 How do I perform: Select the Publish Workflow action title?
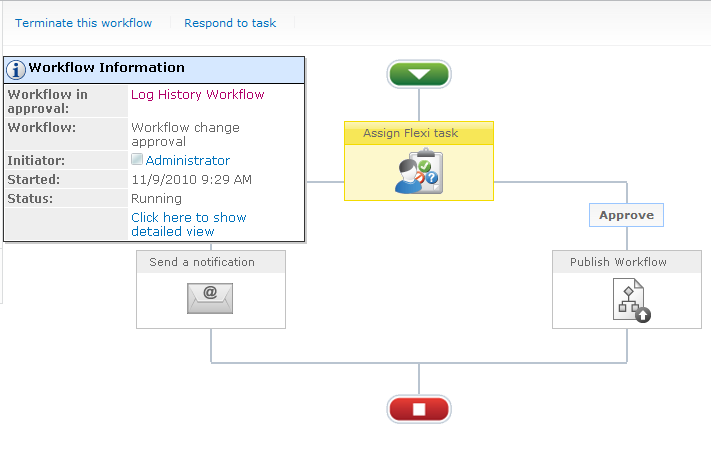pyautogui.click(x=618, y=262)
